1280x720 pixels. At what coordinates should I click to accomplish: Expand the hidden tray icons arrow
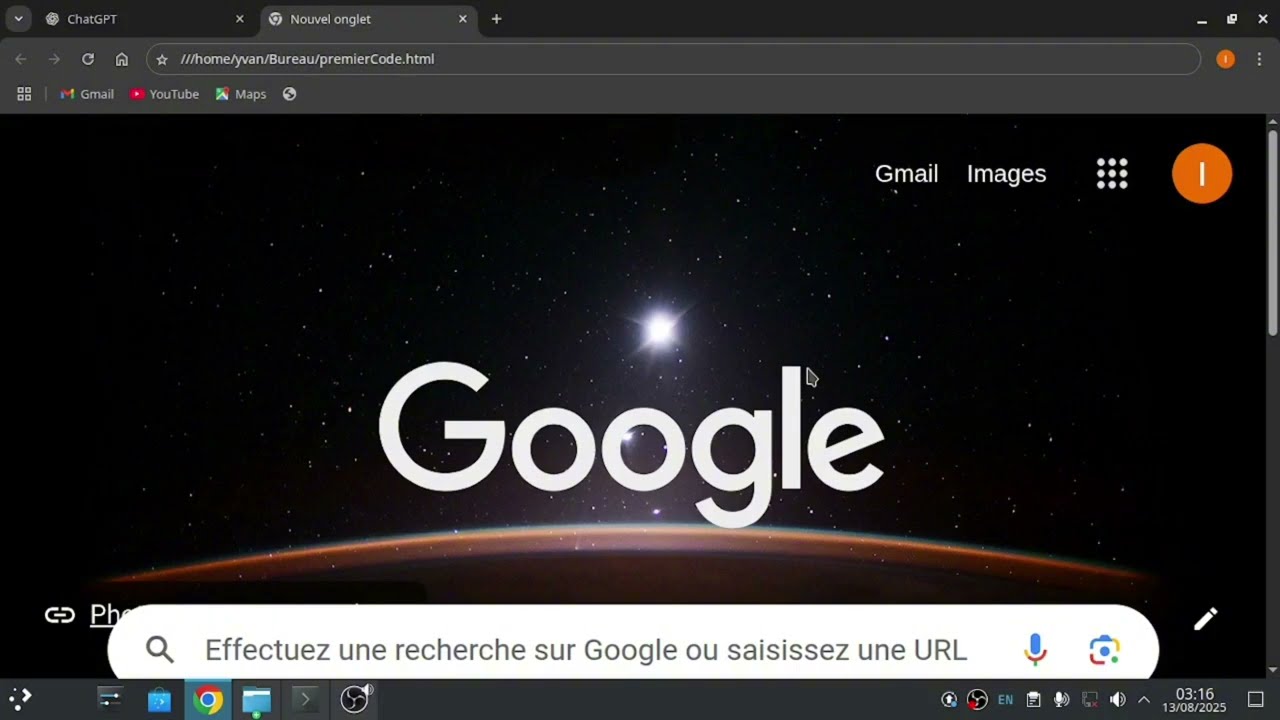pyautogui.click(x=1144, y=700)
